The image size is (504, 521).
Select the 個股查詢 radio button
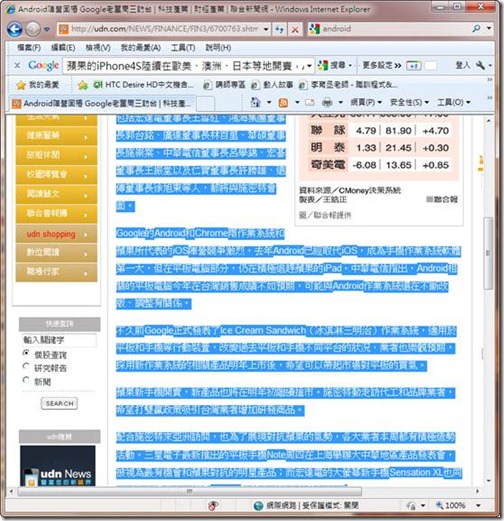coord(26,353)
